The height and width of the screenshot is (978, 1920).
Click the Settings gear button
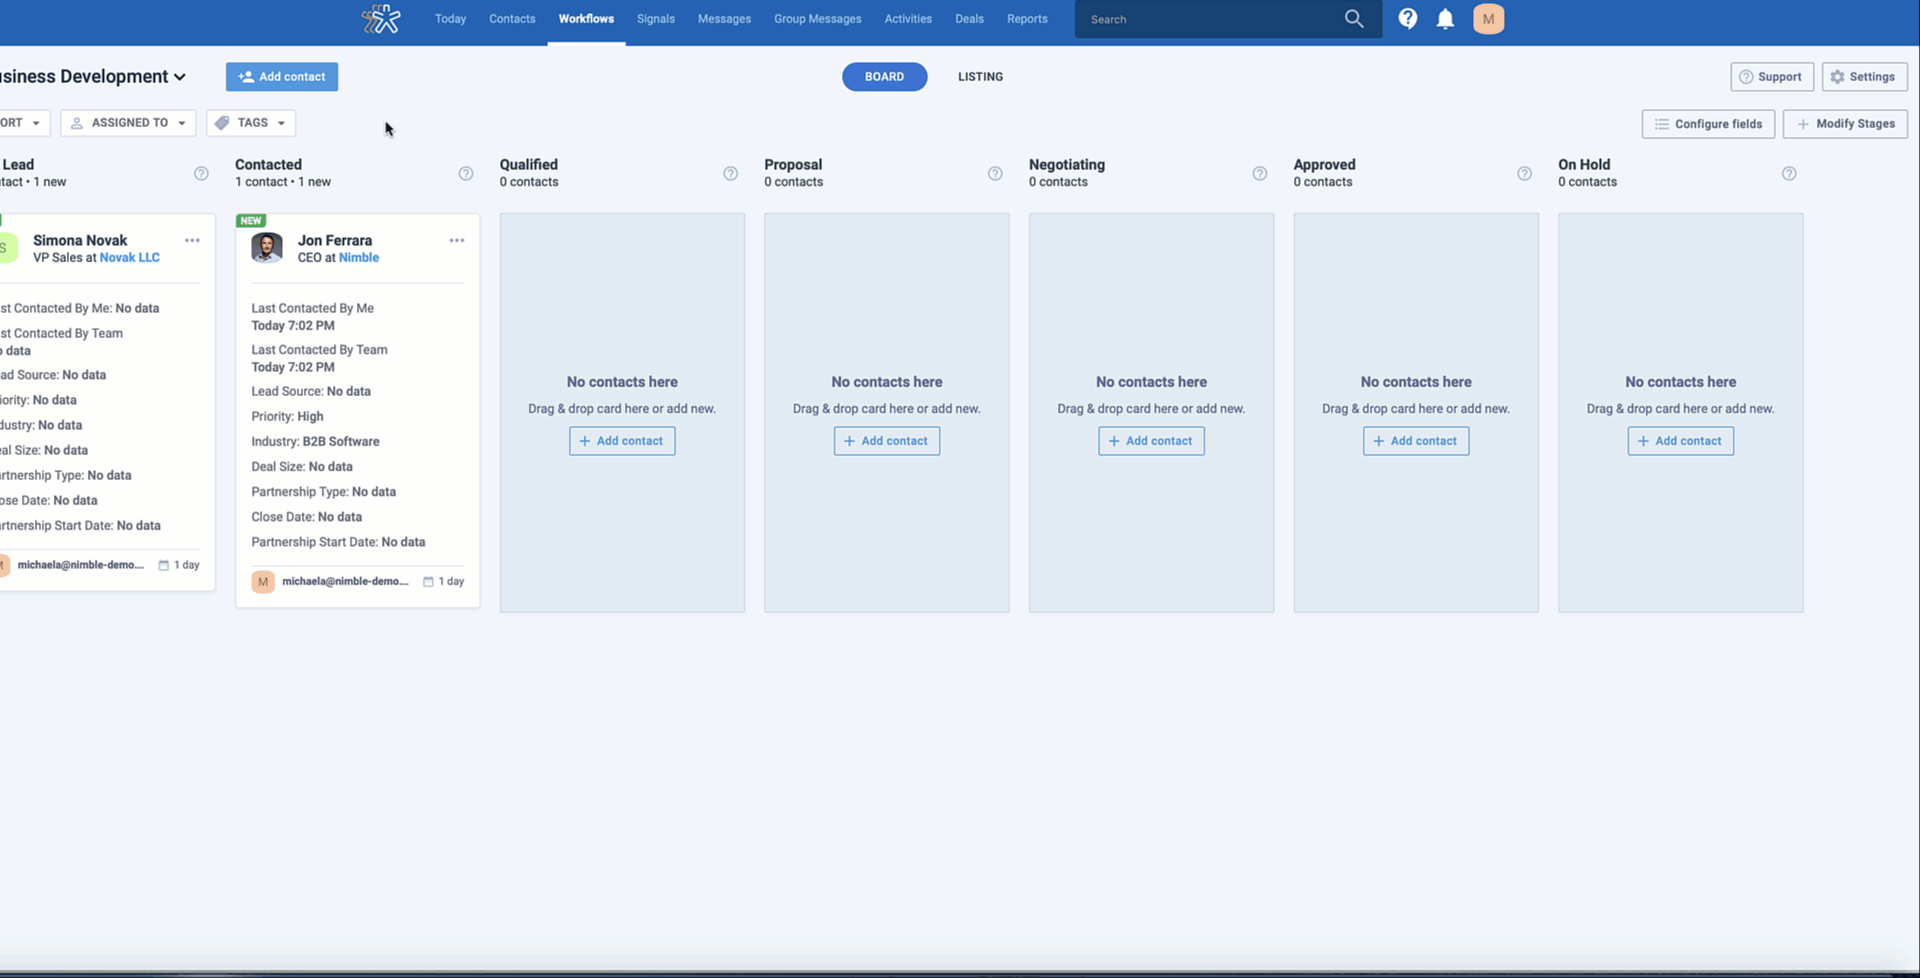click(1864, 76)
